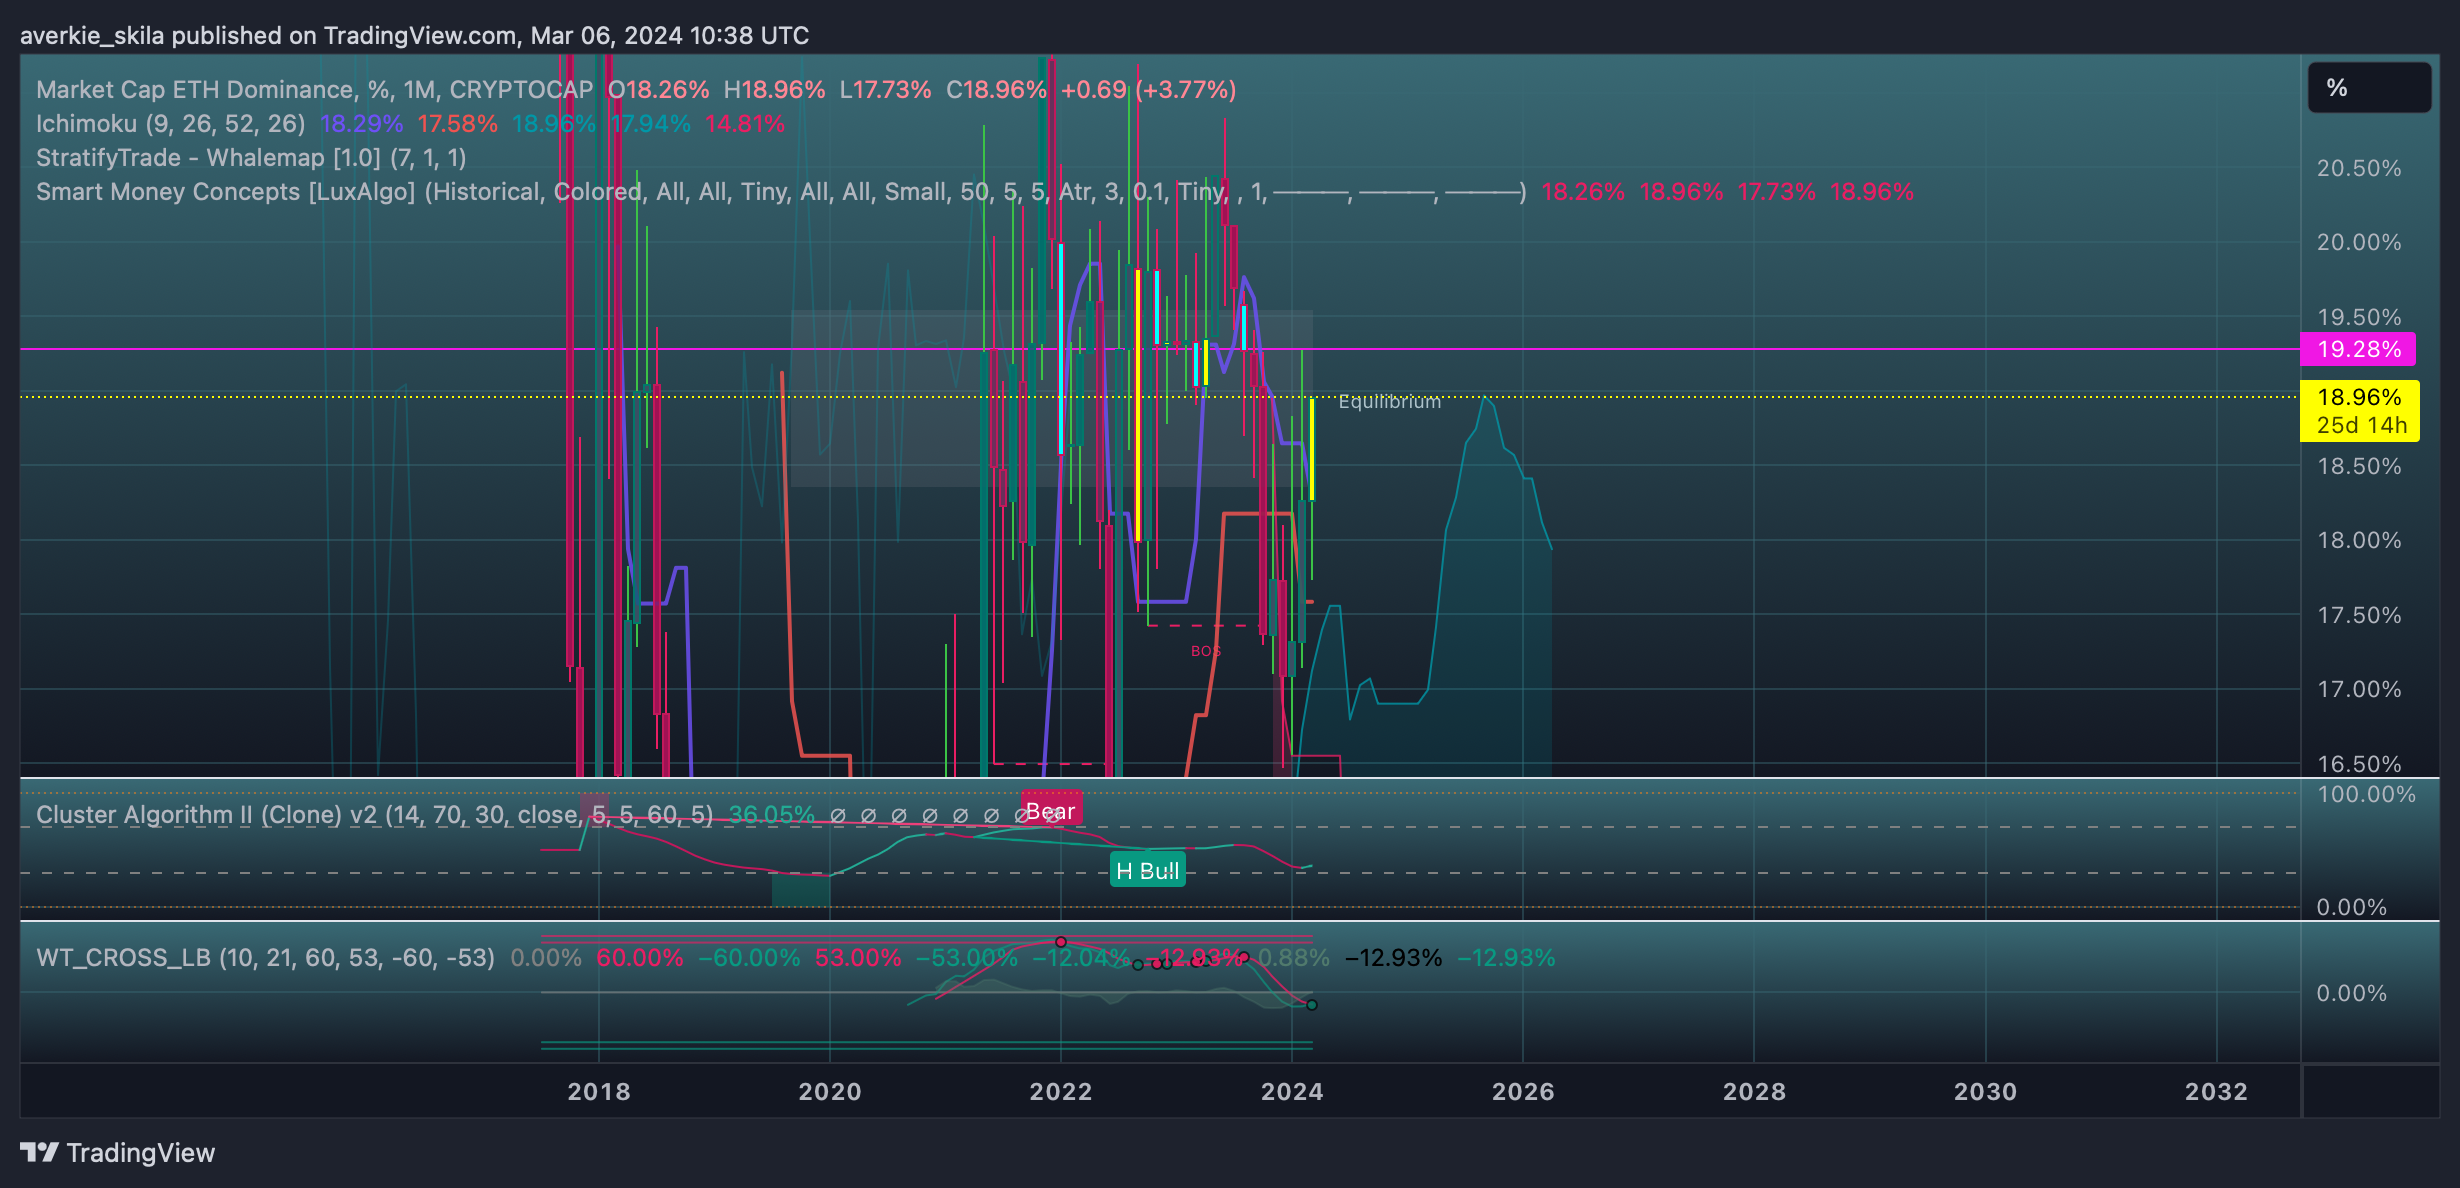Click the pink 53.00% WT_CROSS value

[858, 958]
